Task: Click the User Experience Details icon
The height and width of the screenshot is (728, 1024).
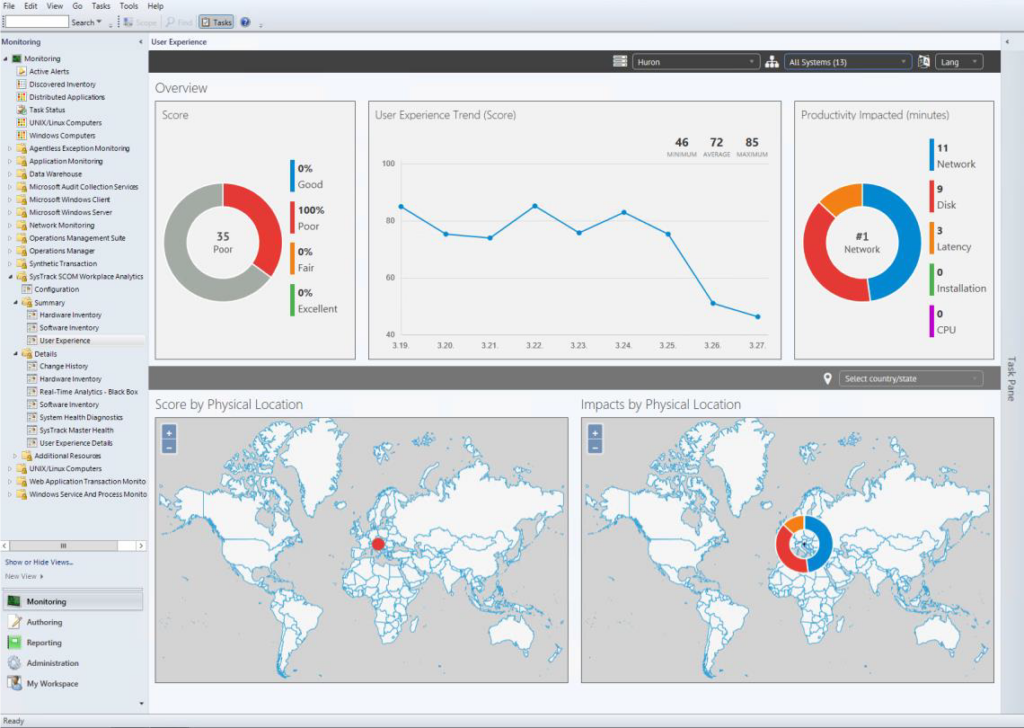Action: coord(32,443)
